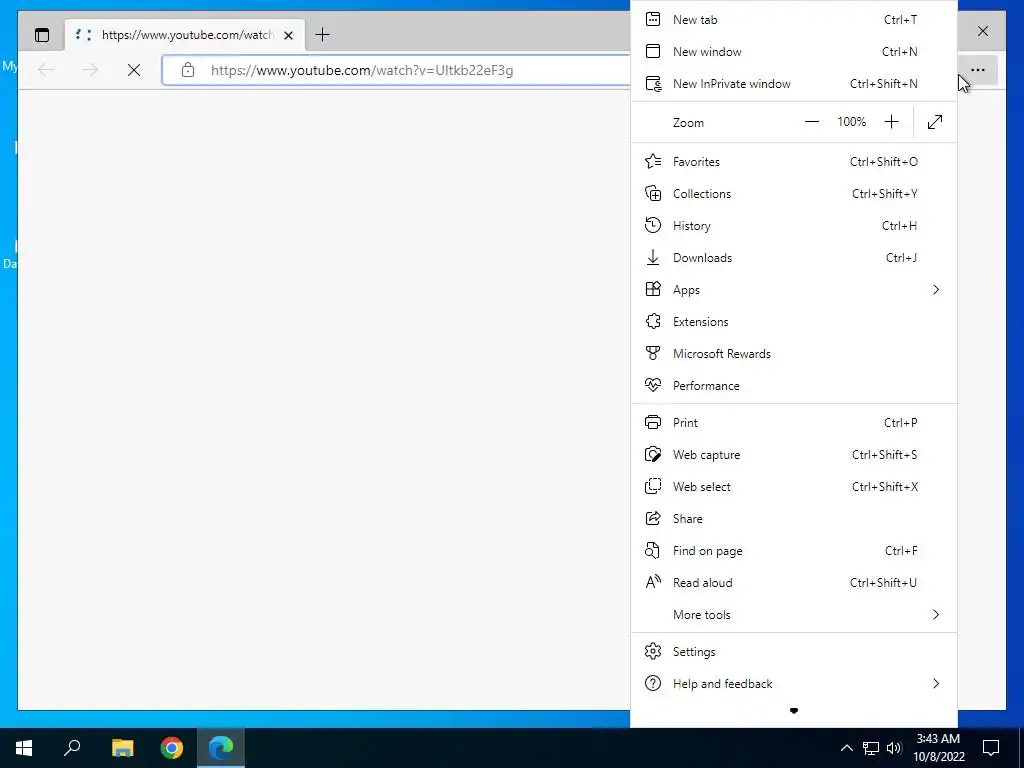Image resolution: width=1024 pixels, height=768 pixels.
Task: Open the notification center icon
Action: tap(991, 748)
